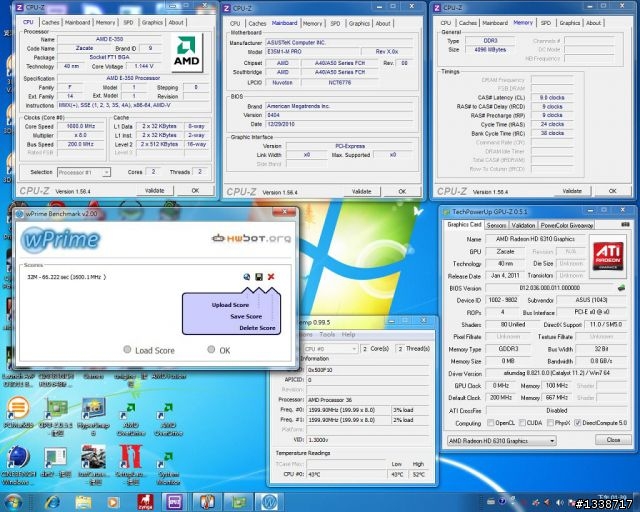Open Windows Media Player from the taskbar
The height and width of the screenshot is (512, 640).
113,503
